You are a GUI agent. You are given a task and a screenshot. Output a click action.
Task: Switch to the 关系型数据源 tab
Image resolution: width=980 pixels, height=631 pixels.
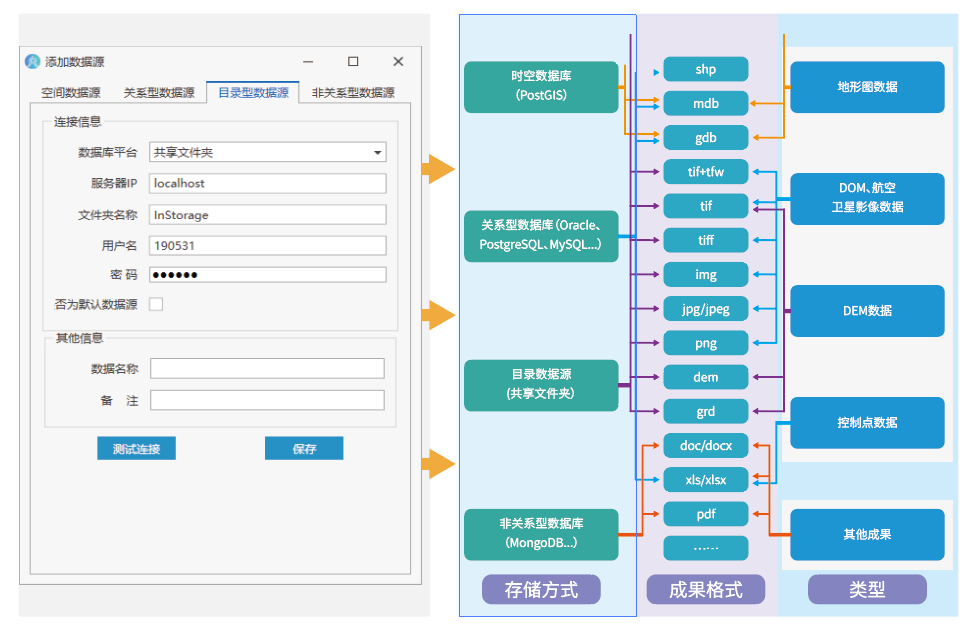point(159,93)
